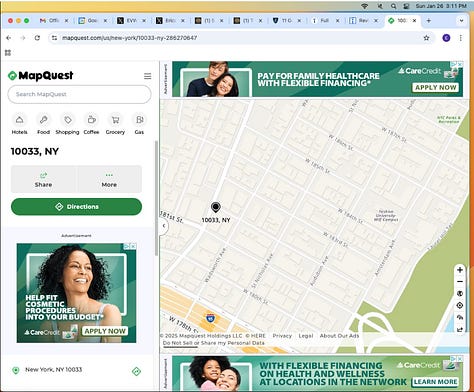
Task: Open About Our Ads link
Action: 339,336
